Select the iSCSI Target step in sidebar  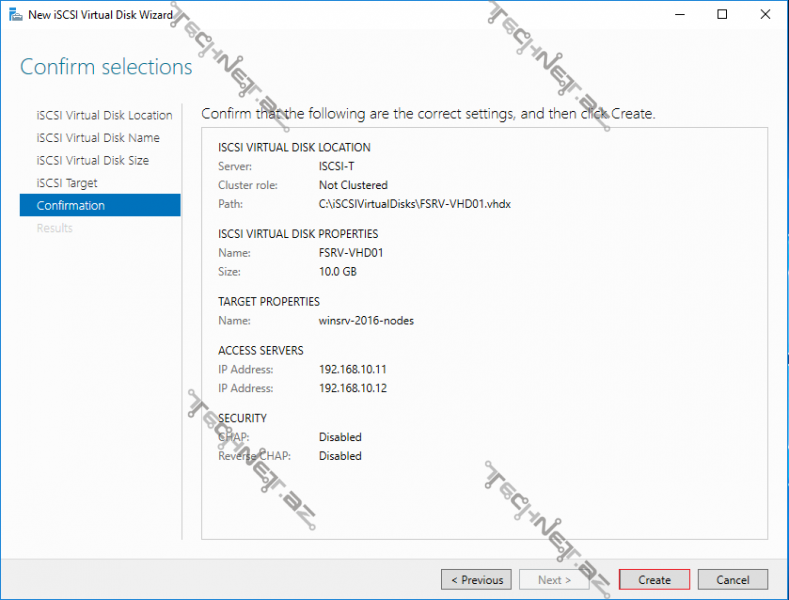[67, 183]
